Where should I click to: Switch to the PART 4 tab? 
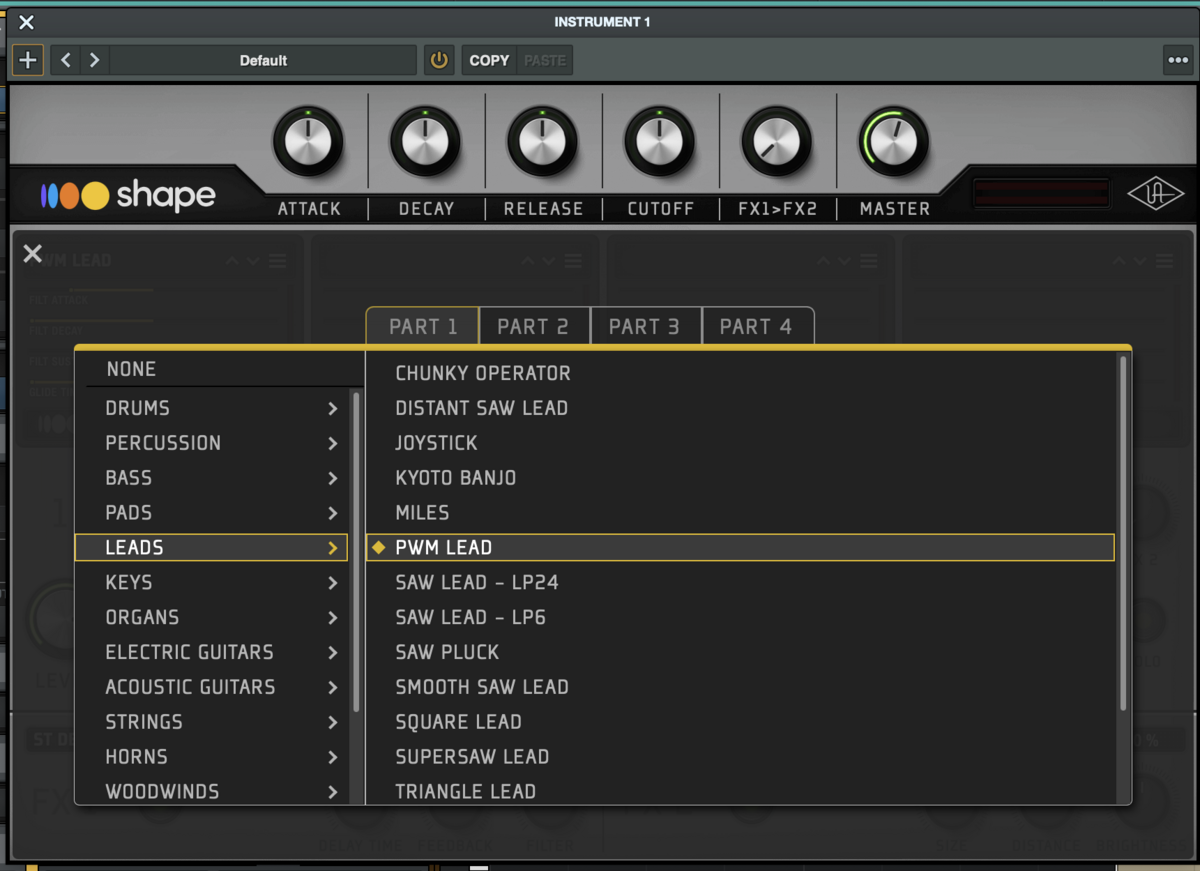(757, 326)
